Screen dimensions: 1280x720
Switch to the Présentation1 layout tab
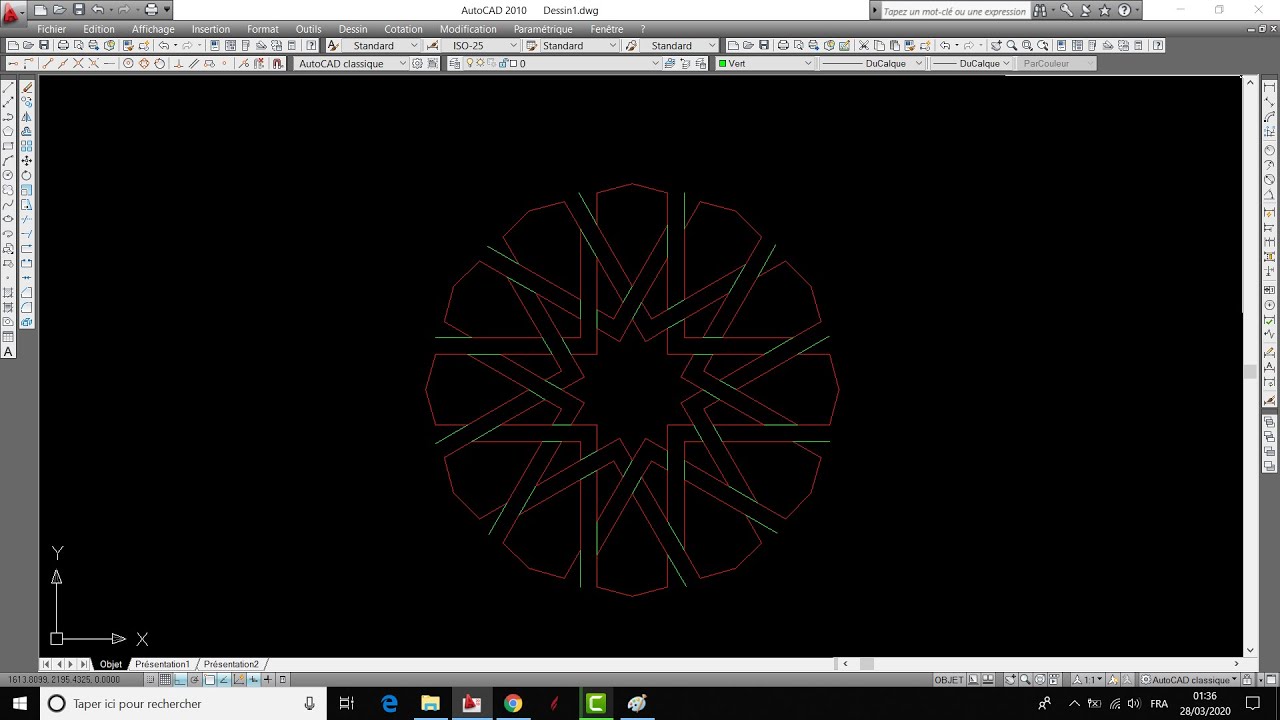[x=162, y=664]
